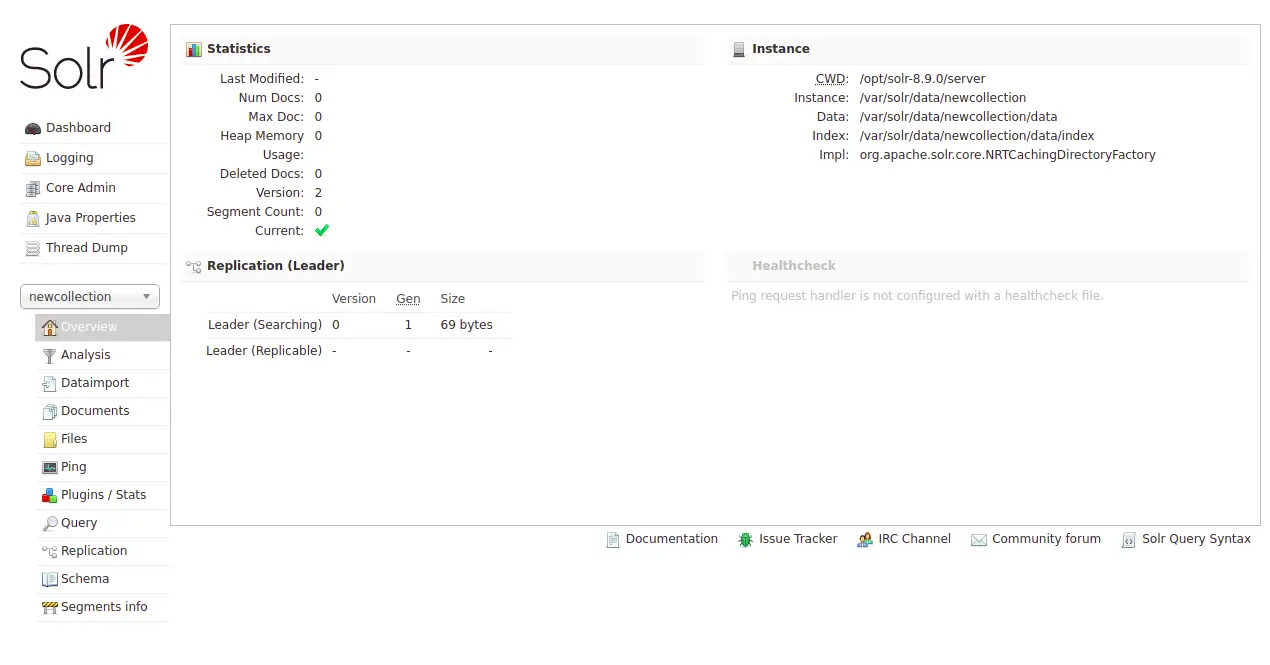Open Plugins / Stats
Image resolution: width=1270 pixels, height=665 pixels.
tap(104, 495)
